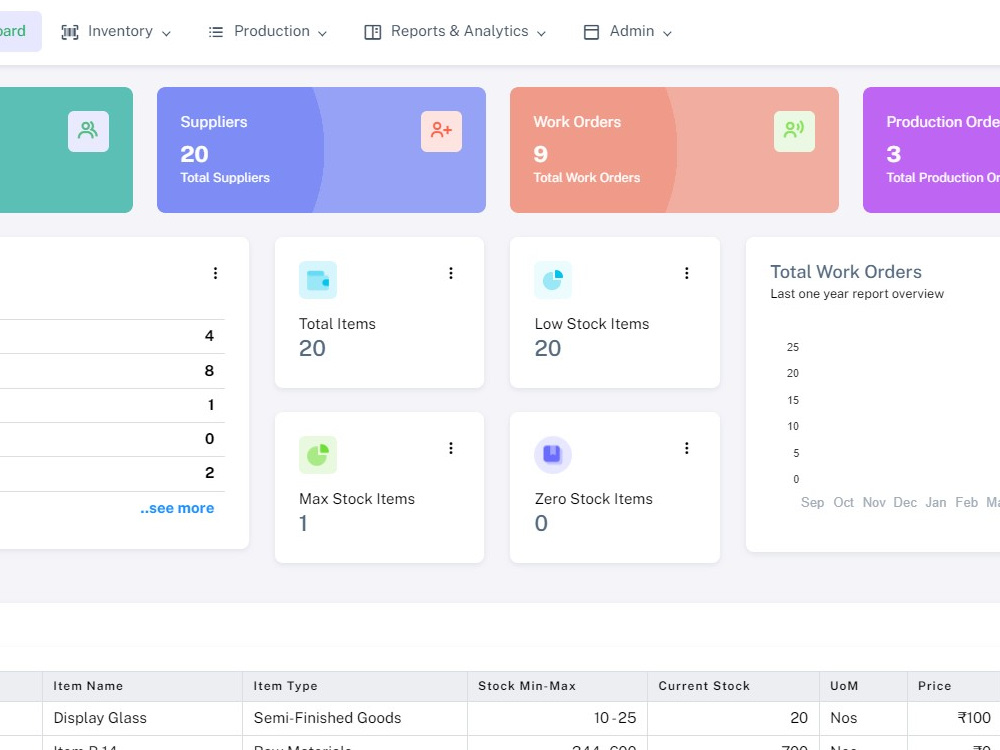Click the list row showing value 8
This screenshot has height=750, width=1000.
tap(112, 371)
